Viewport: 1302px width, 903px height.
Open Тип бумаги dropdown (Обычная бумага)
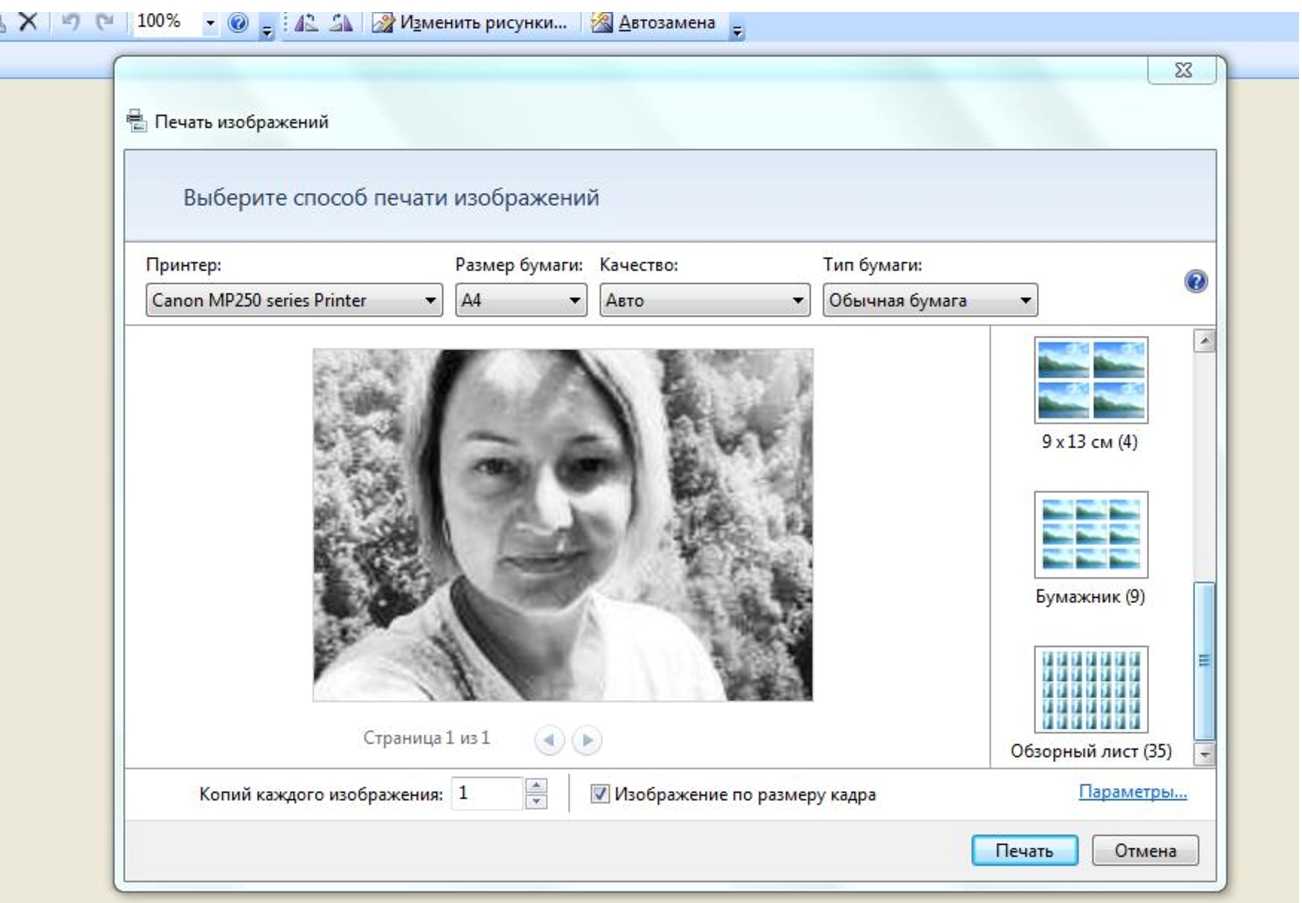point(929,299)
